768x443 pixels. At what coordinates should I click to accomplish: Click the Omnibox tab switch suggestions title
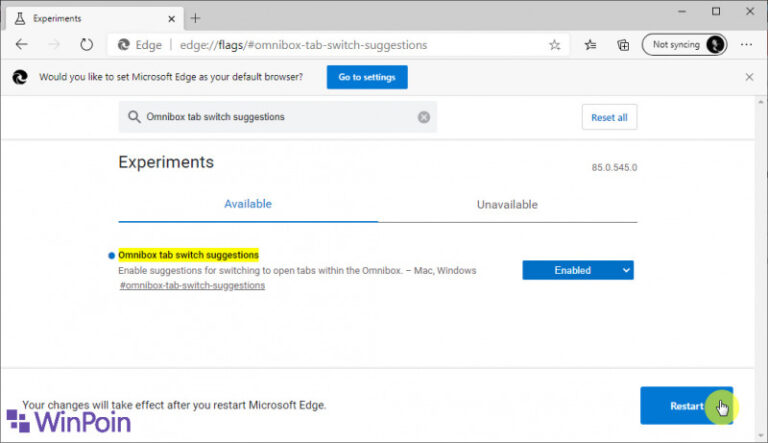coord(189,255)
